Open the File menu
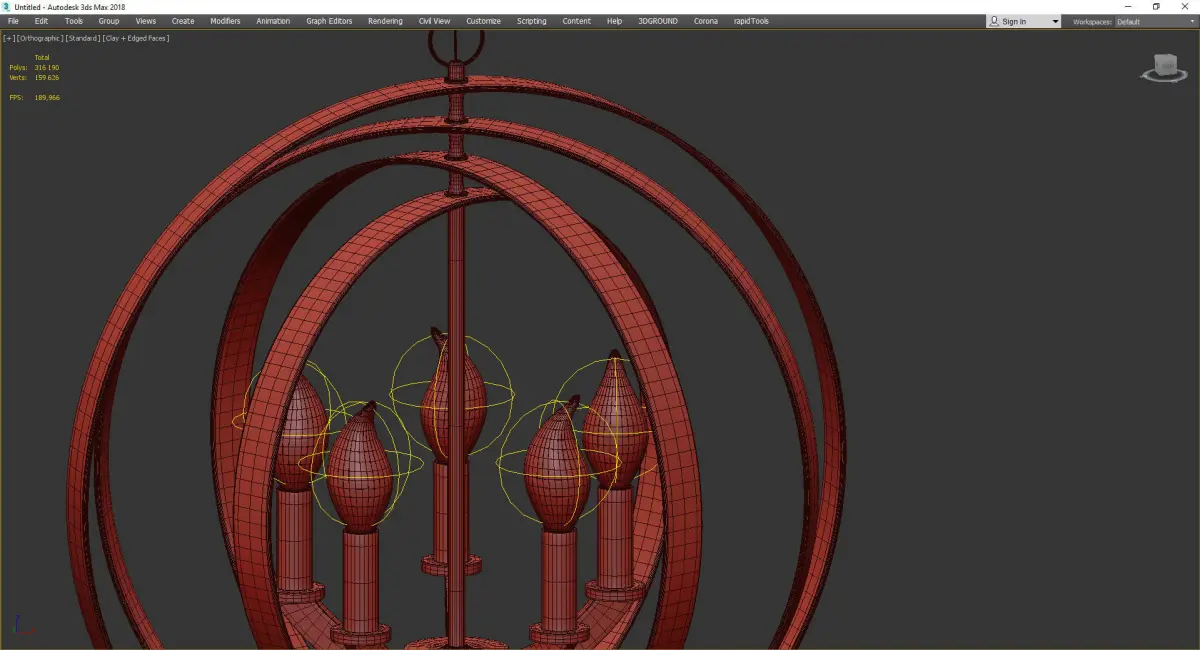The image size is (1200, 650). coord(13,21)
